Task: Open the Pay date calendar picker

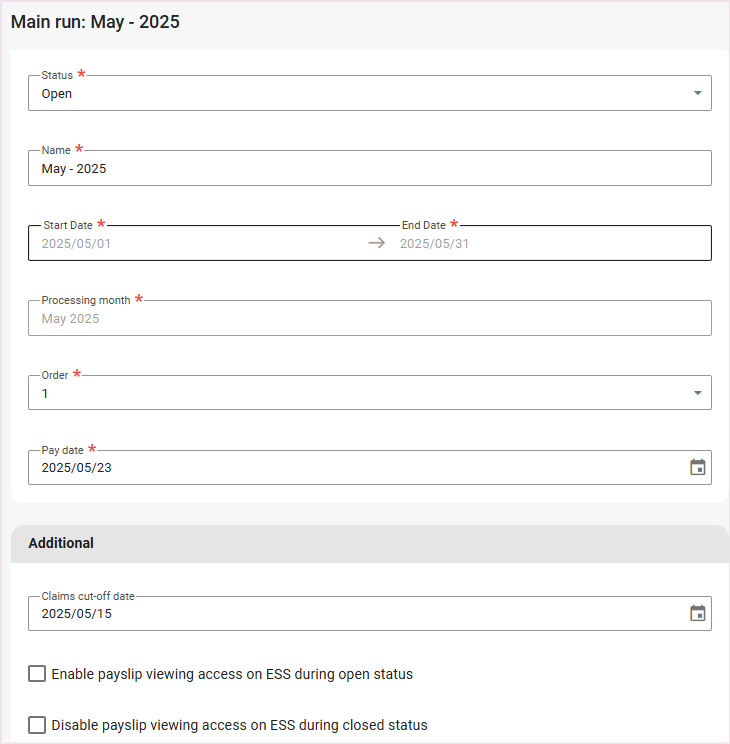Action: [698, 467]
